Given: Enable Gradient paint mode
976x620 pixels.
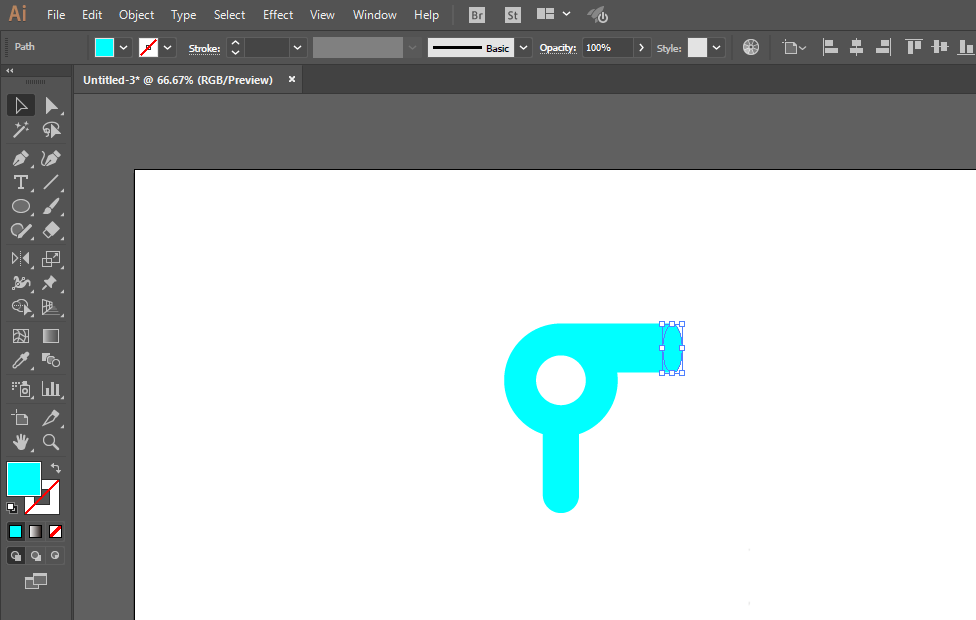Looking at the screenshot, I should (35, 531).
